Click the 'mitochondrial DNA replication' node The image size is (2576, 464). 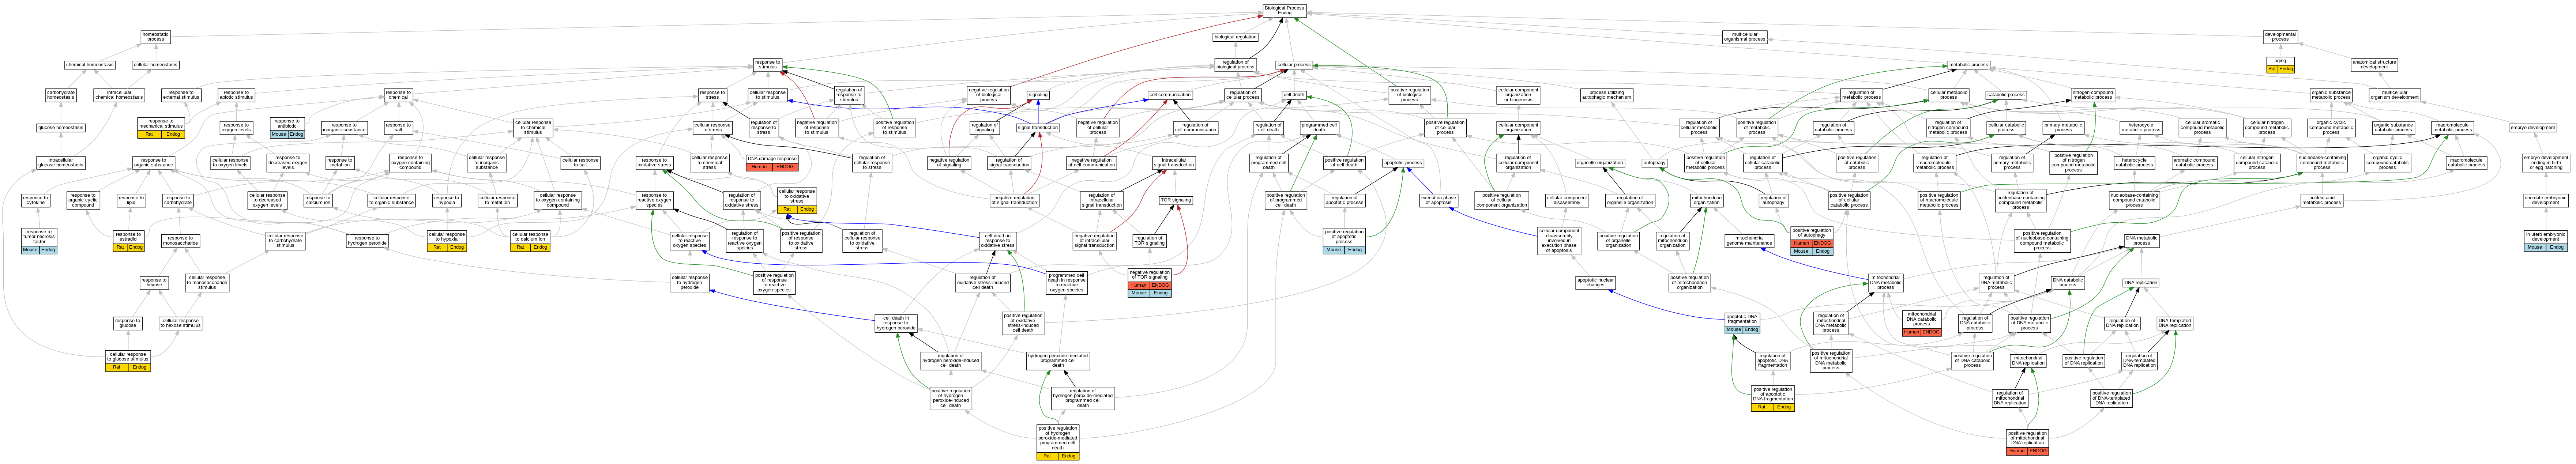(x=2028, y=360)
